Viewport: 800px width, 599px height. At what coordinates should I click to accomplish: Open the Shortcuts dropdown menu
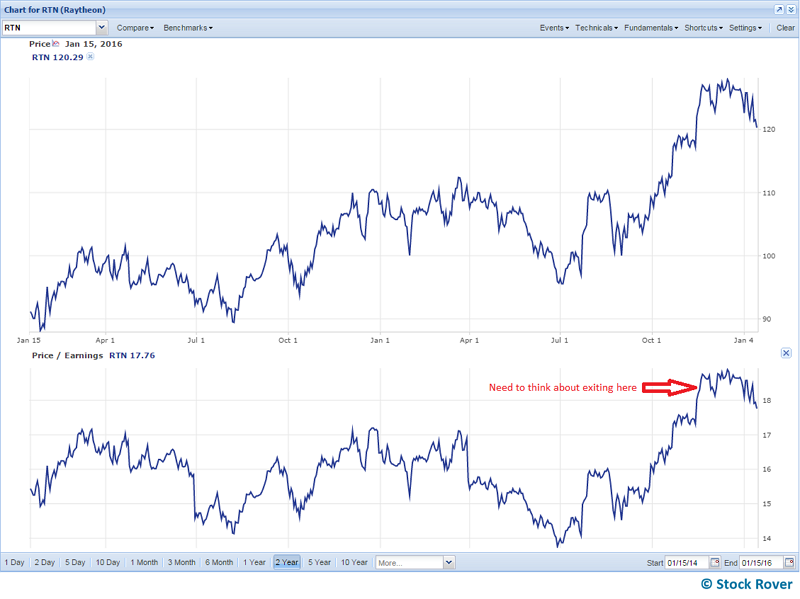(704, 28)
